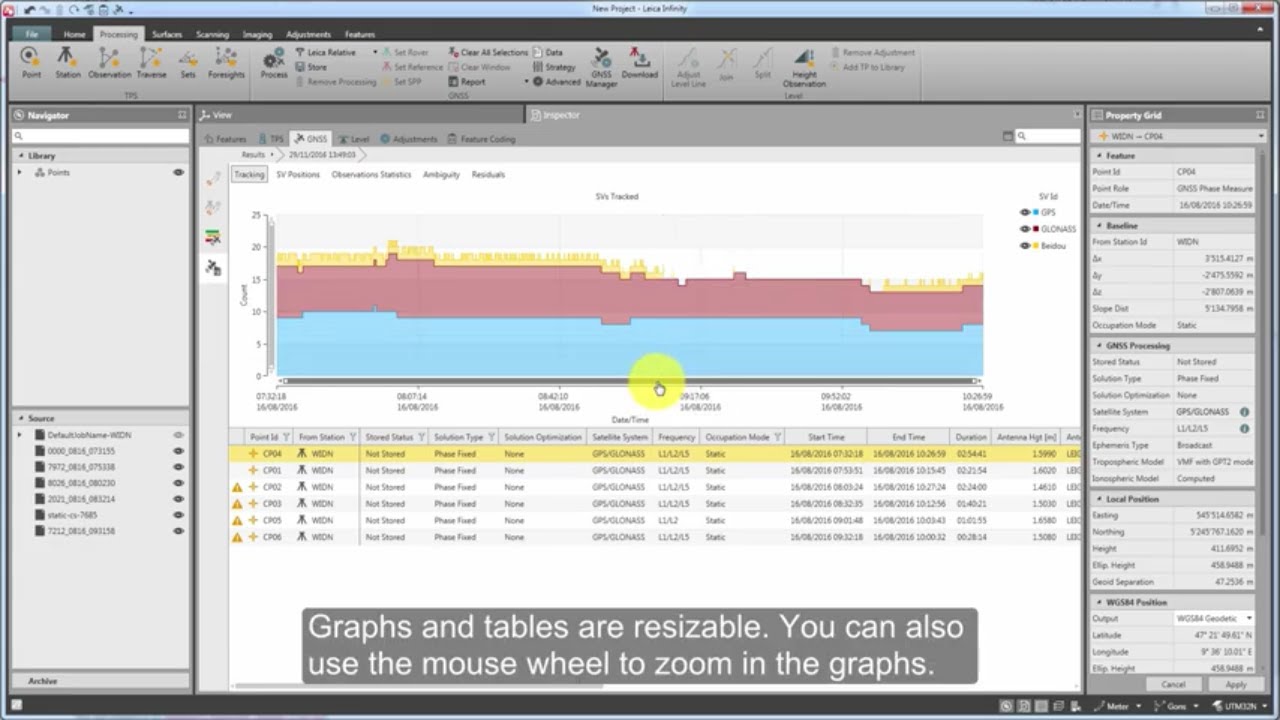Activate the Foresights tool
Screen dimensions: 1280x720
click(x=226, y=62)
